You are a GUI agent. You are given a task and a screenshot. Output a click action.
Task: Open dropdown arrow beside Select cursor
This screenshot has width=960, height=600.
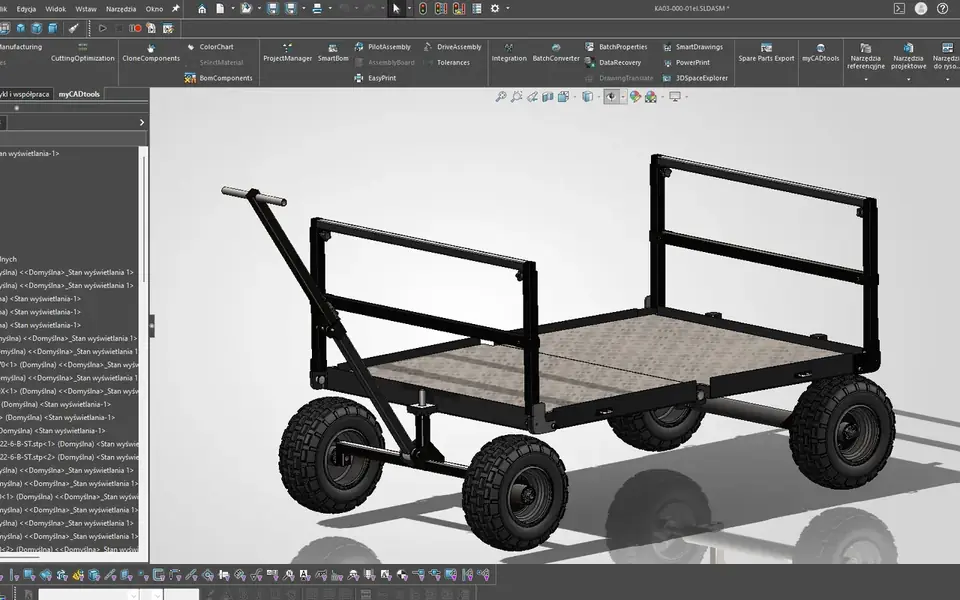pyautogui.click(x=409, y=9)
